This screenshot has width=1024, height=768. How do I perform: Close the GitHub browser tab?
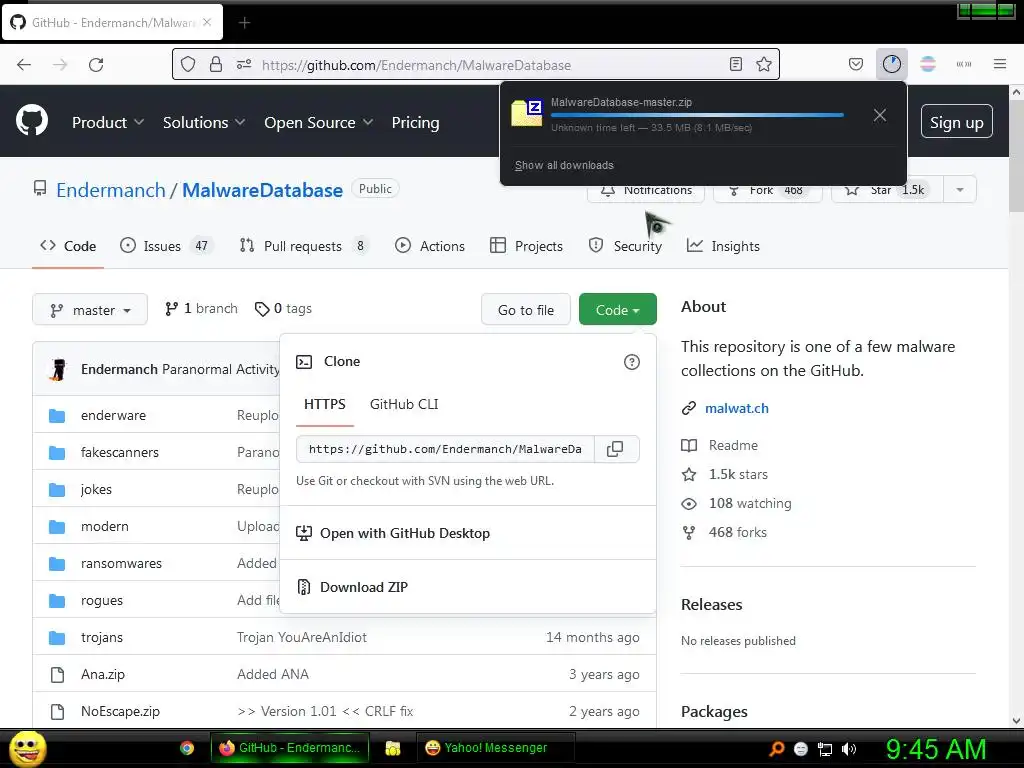coord(207,22)
